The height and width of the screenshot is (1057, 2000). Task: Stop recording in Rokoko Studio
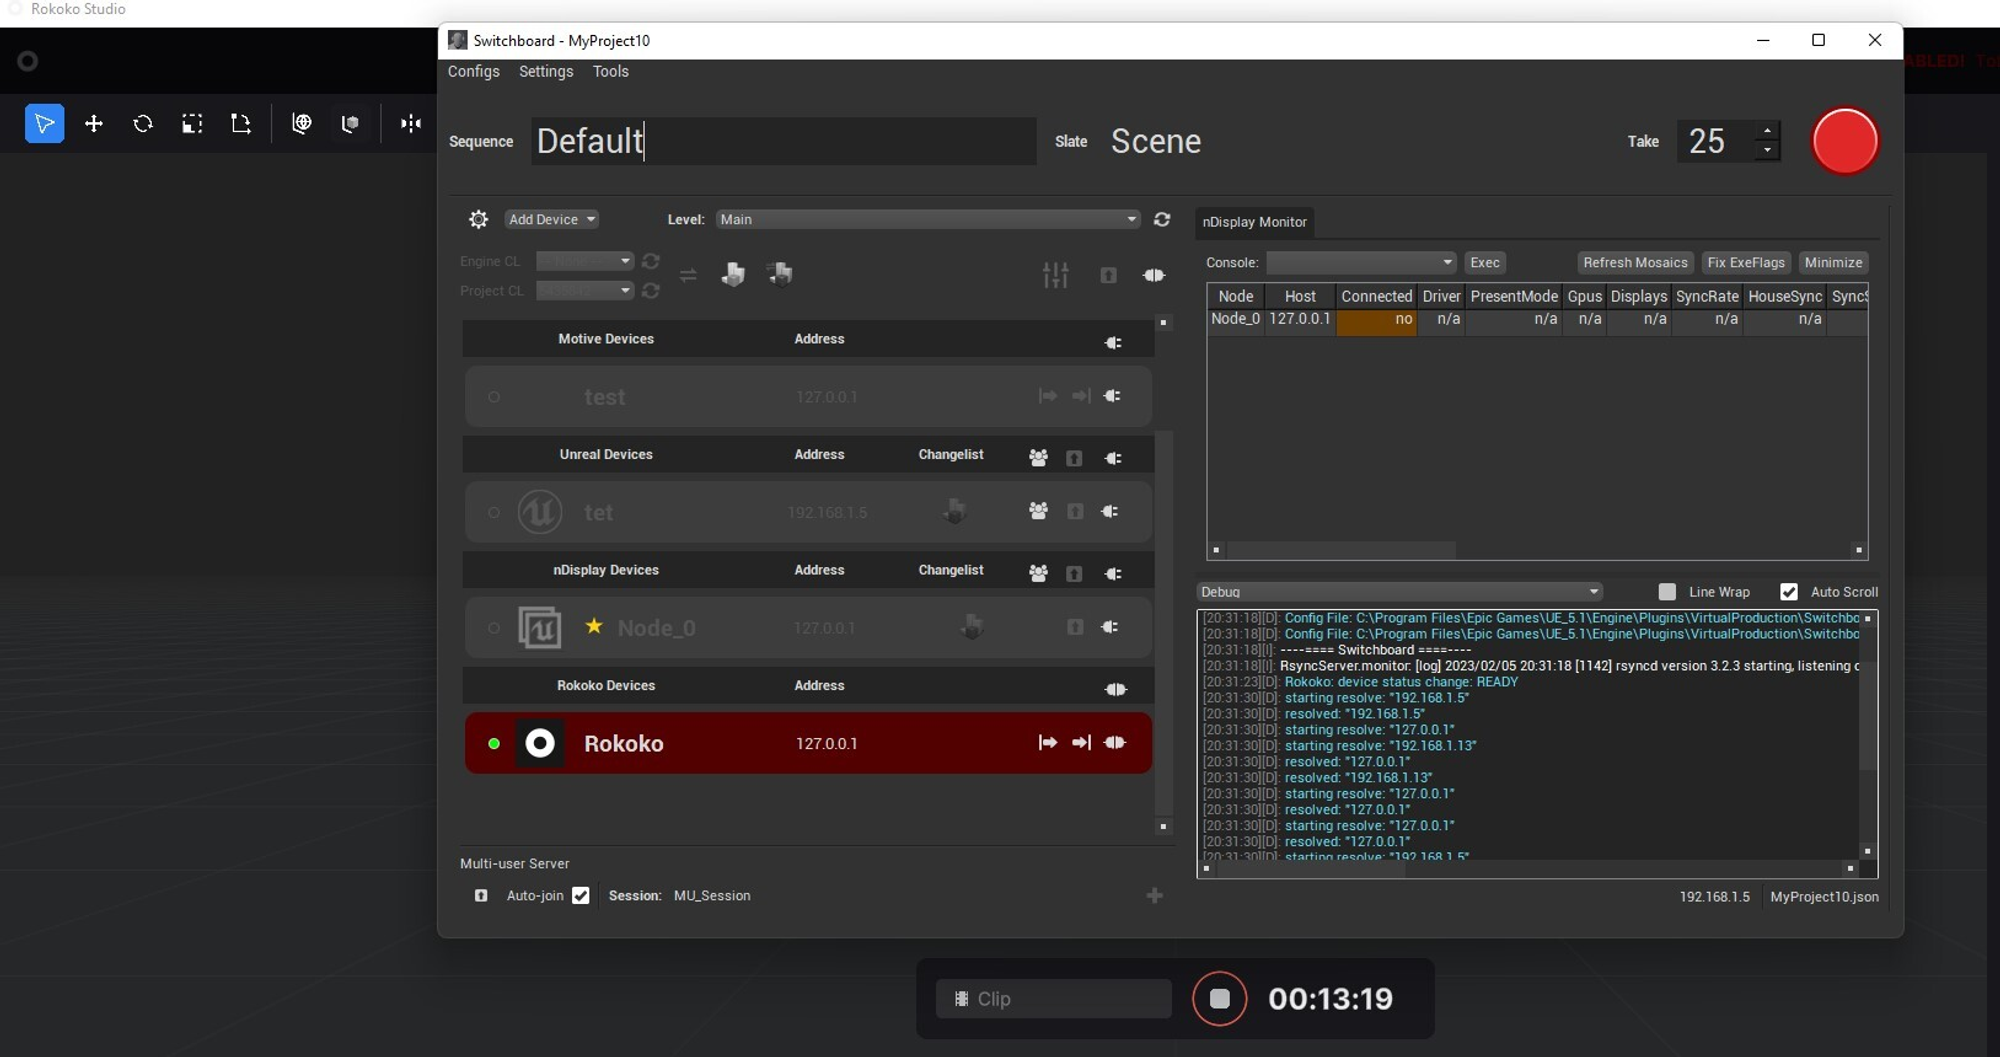1219,998
